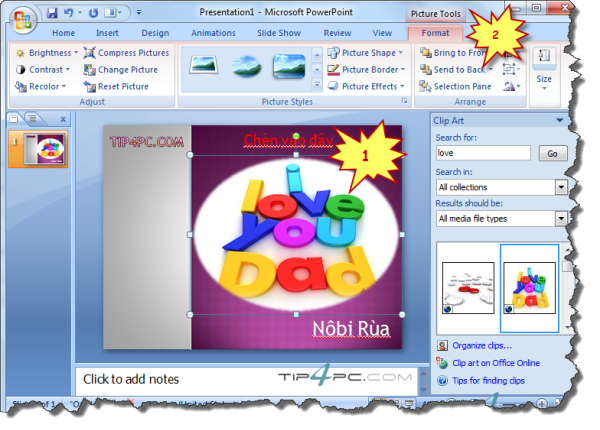Open Clip art on Office Online link
The height and width of the screenshot is (430, 600).
pos(496,363)
